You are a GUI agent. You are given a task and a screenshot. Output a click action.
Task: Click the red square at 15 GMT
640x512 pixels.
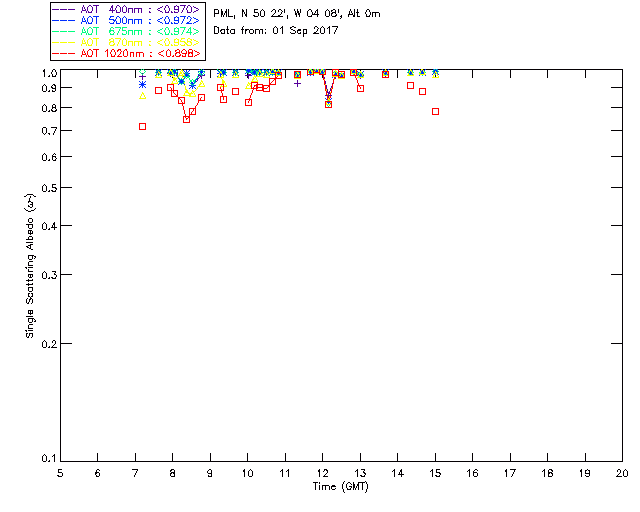tap(436, 111)
